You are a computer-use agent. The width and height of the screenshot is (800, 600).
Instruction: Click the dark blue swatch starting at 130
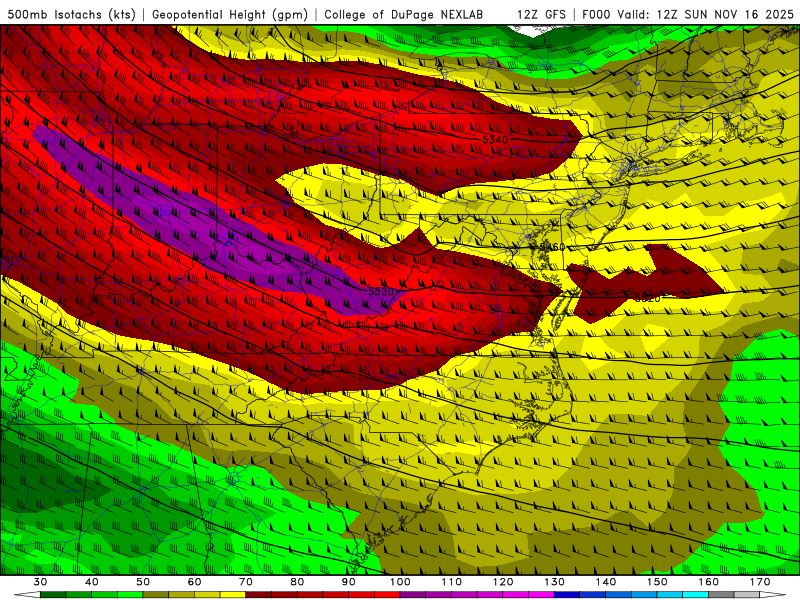coord(567,595)
